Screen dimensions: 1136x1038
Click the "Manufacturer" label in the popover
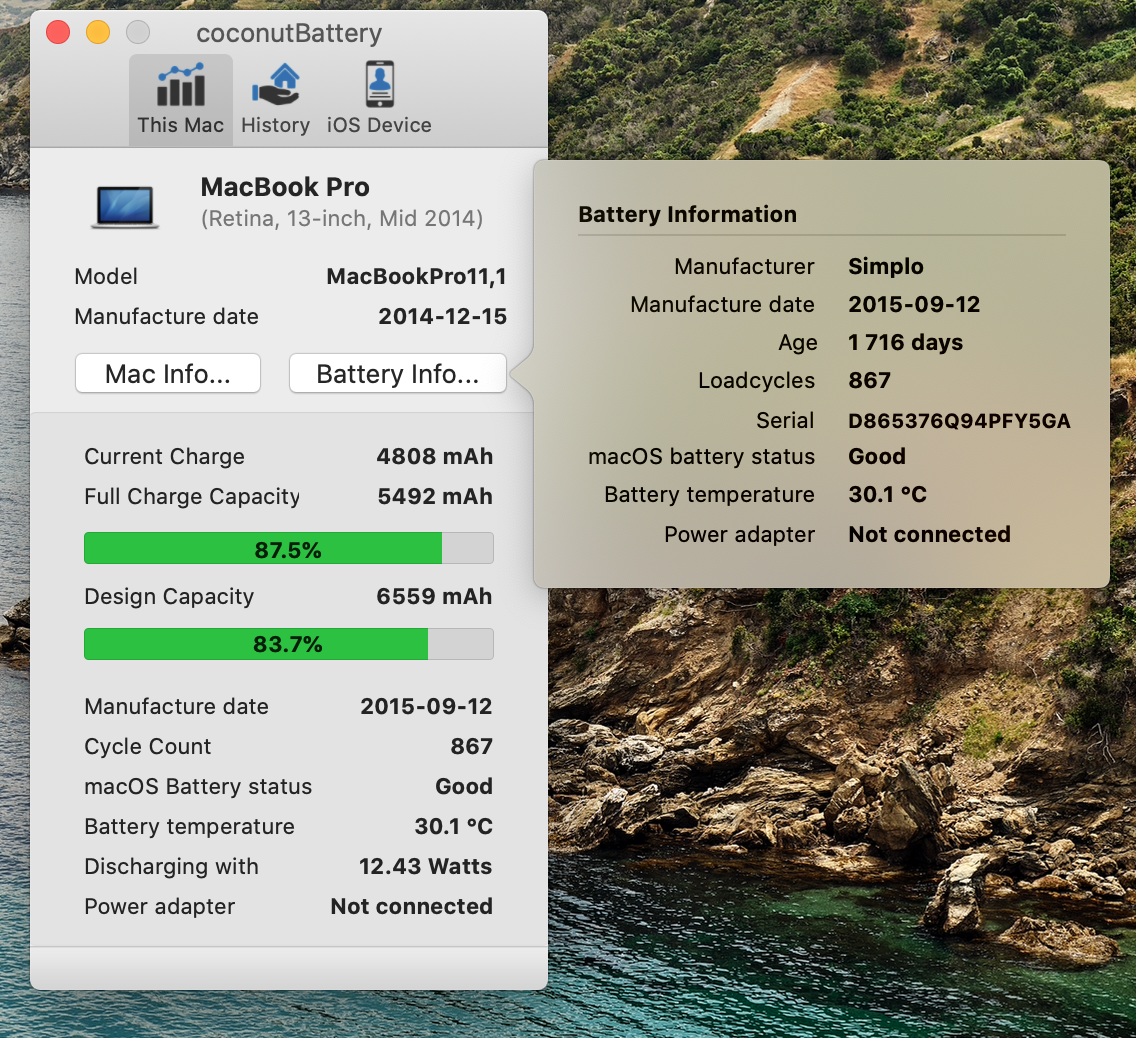[x=744, y=267]
